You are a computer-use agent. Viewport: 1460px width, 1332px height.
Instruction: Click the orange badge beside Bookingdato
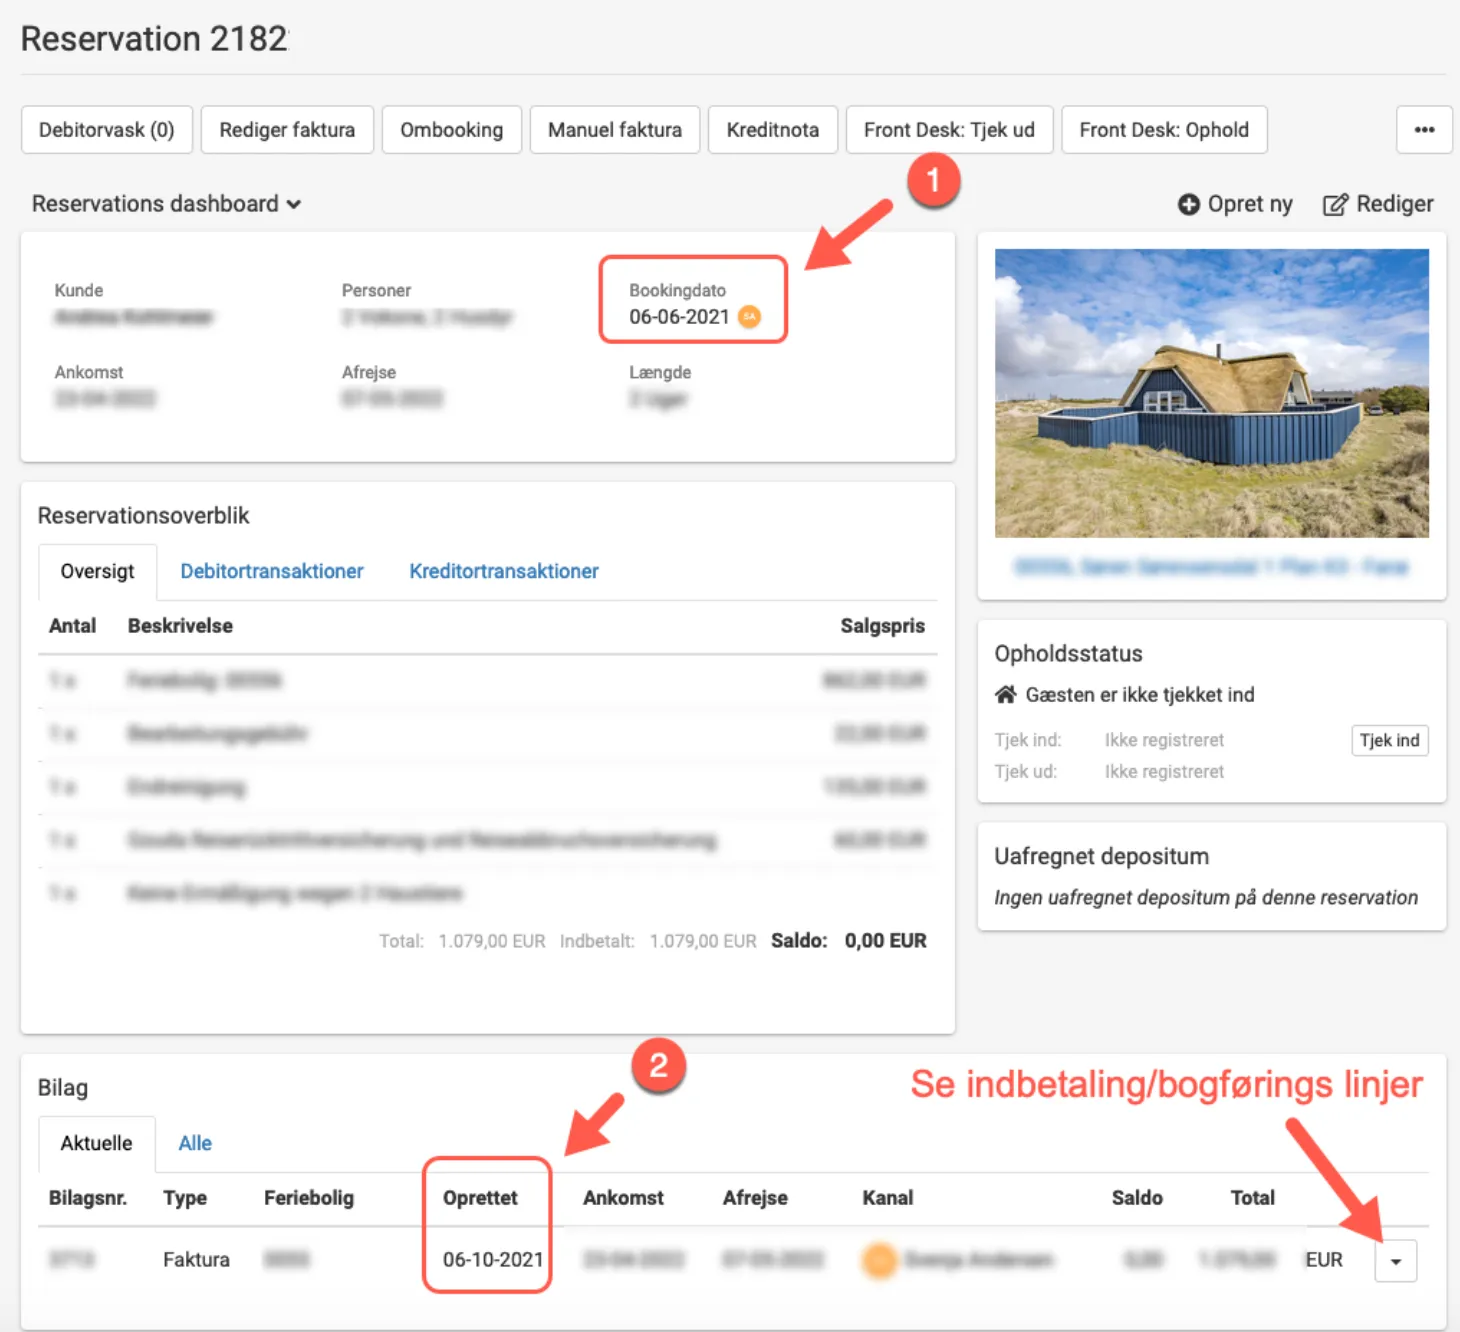pyautogui.click(x=749, y=317)
